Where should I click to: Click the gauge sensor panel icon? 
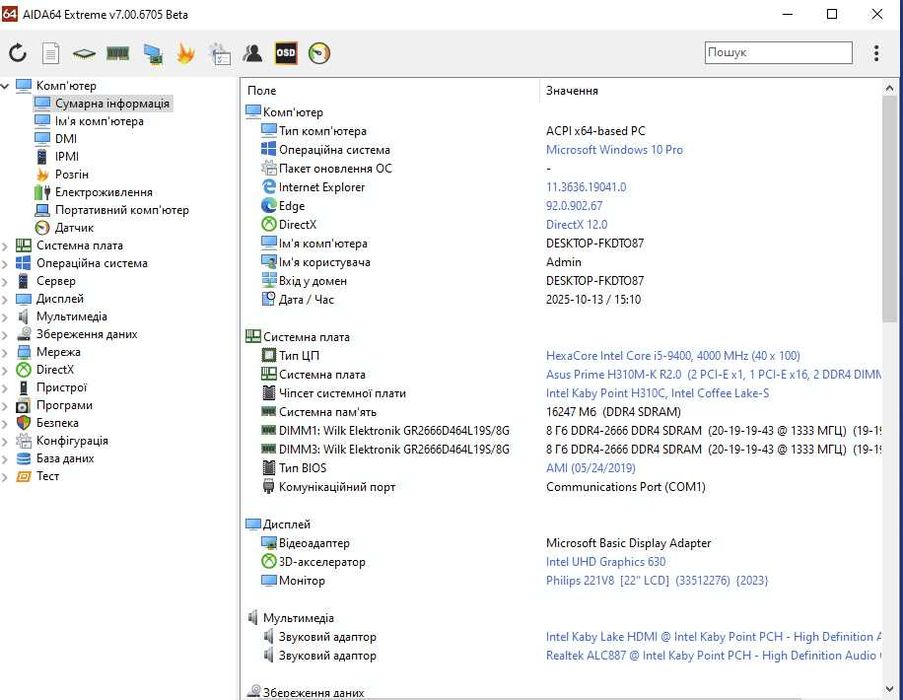tap(319, 54)
